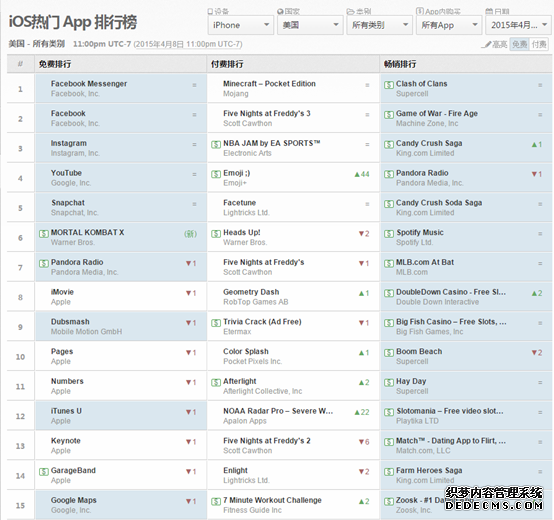Open the country dropdown showing 美国
This screenshot has width=554, height=520.
(x=310, y=25)
